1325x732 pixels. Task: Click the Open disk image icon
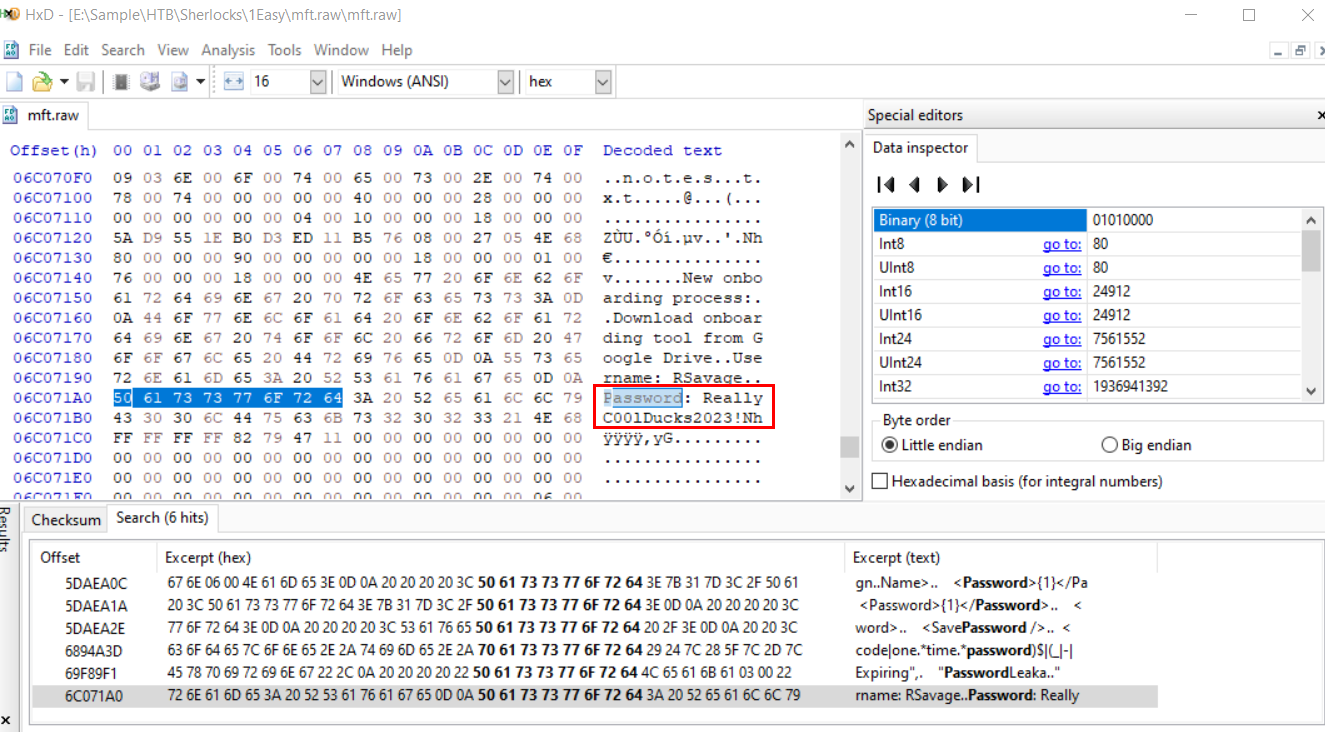(x=180, y=82)
